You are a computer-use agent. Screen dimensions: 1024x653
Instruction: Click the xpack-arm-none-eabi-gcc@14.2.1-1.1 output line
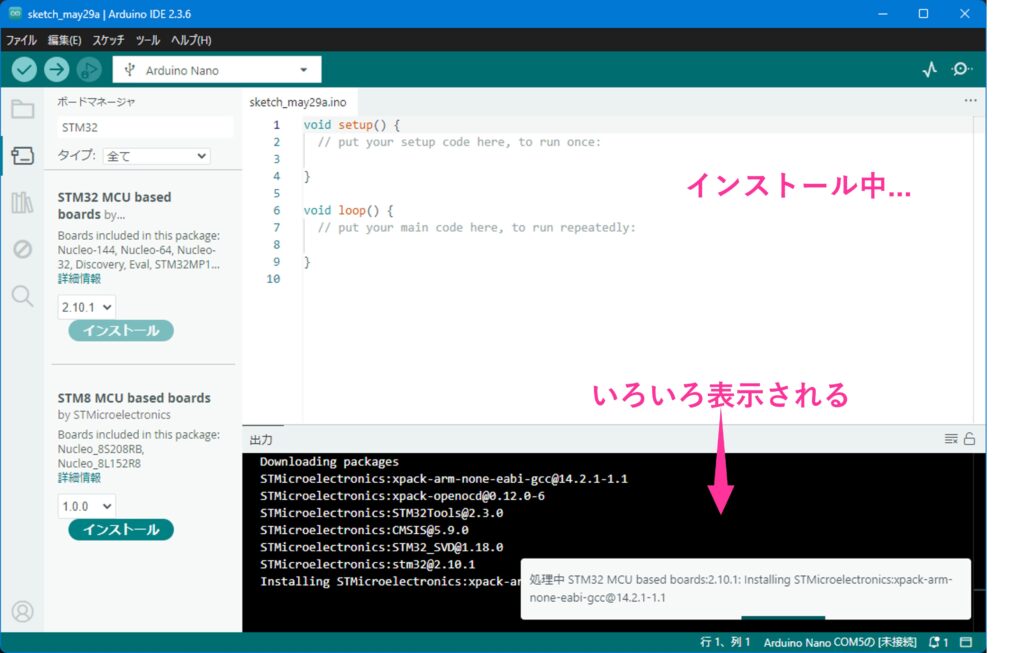pos(443,479)
